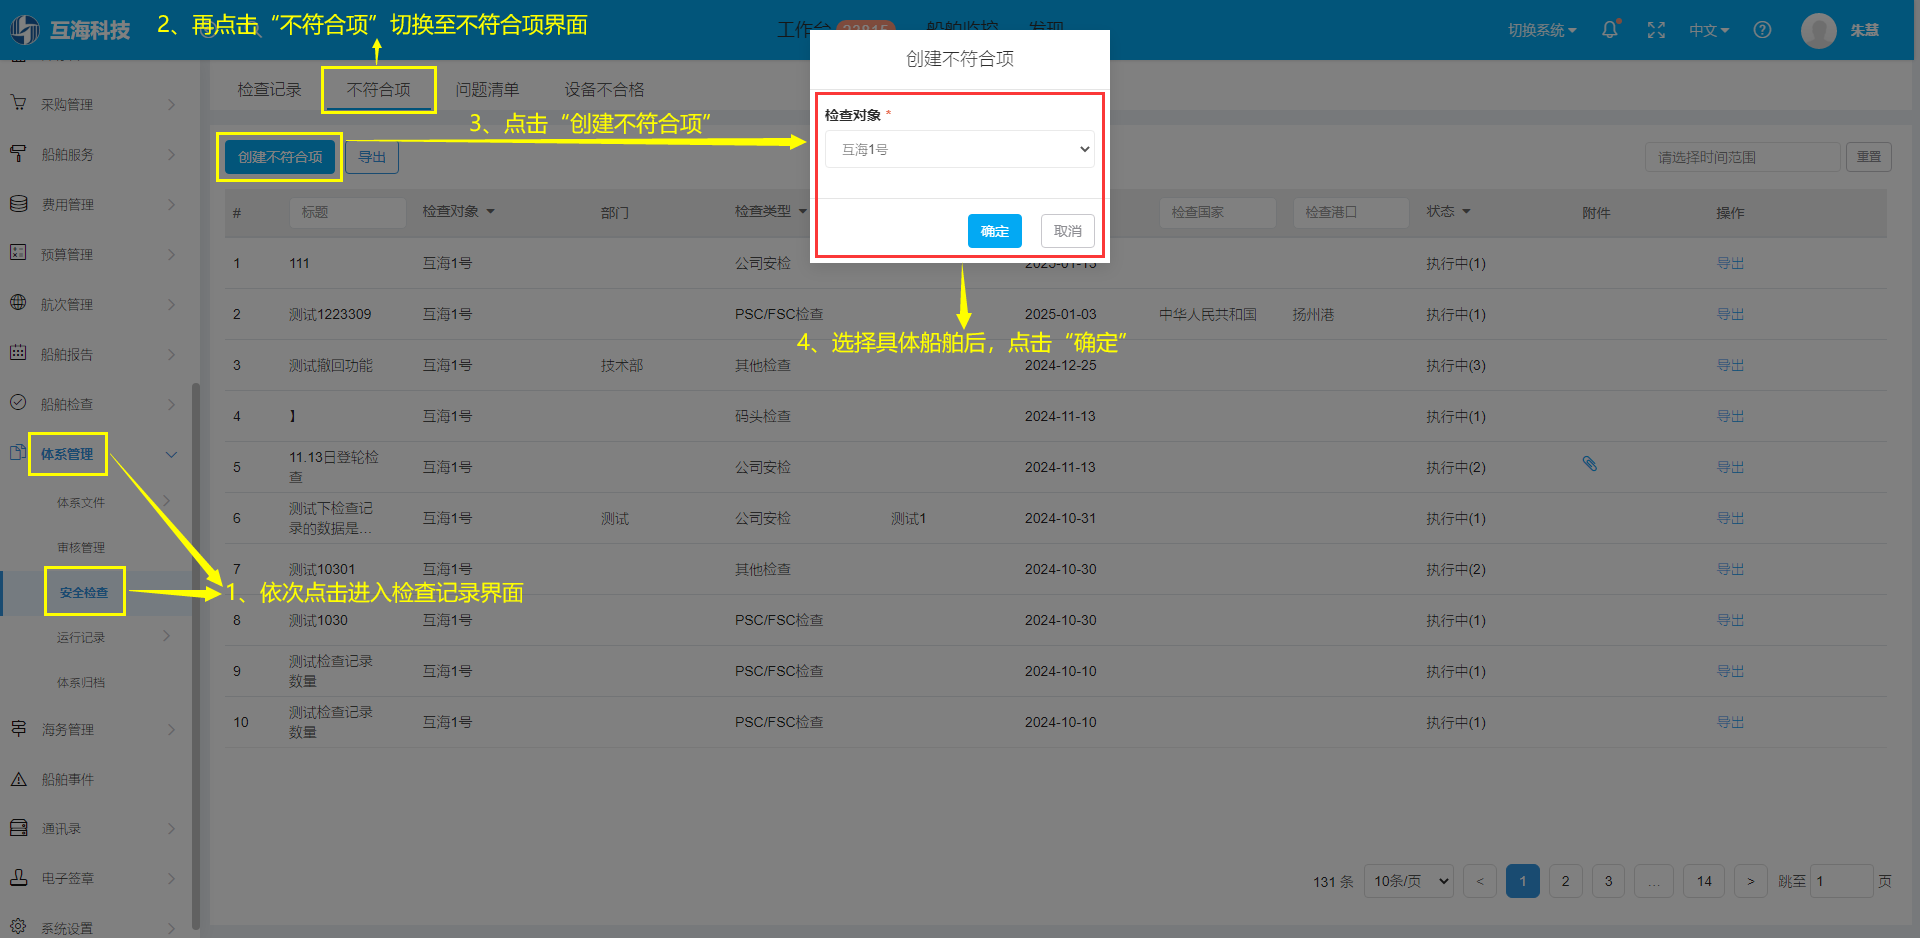Switch to 检查记录 tab
The image size is (1920, 938).
(269, 90)
